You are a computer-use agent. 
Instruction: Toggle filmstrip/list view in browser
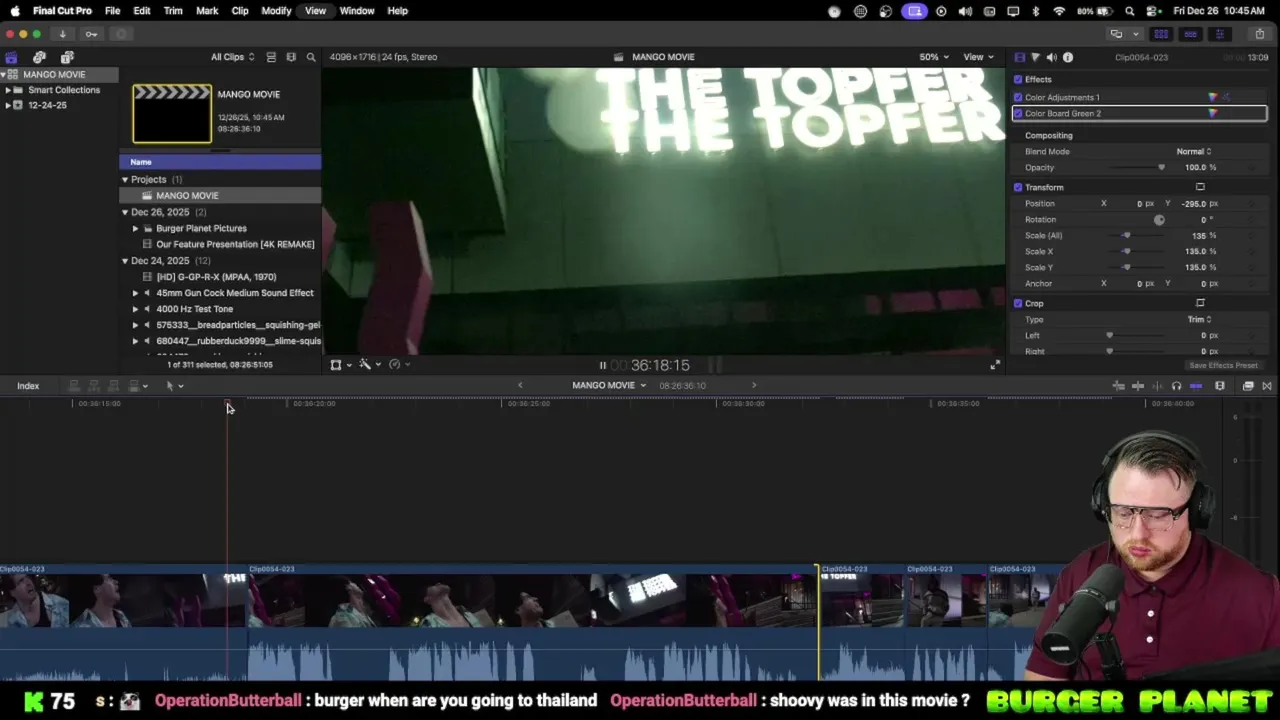(x=271, y=57)
